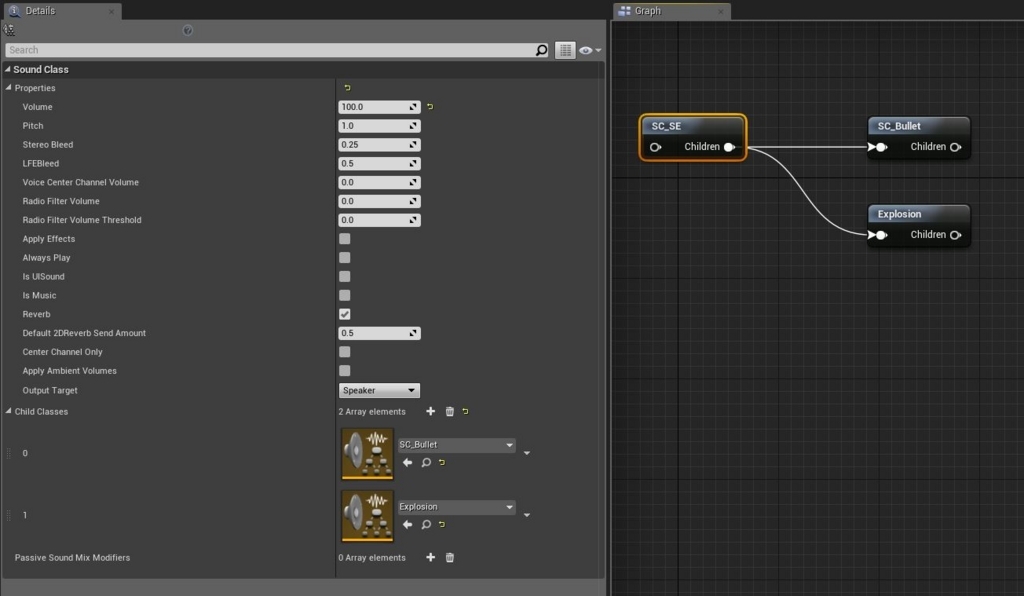Collapse the Sound Class section
The image size is (1024, 596).
point(8,69)
